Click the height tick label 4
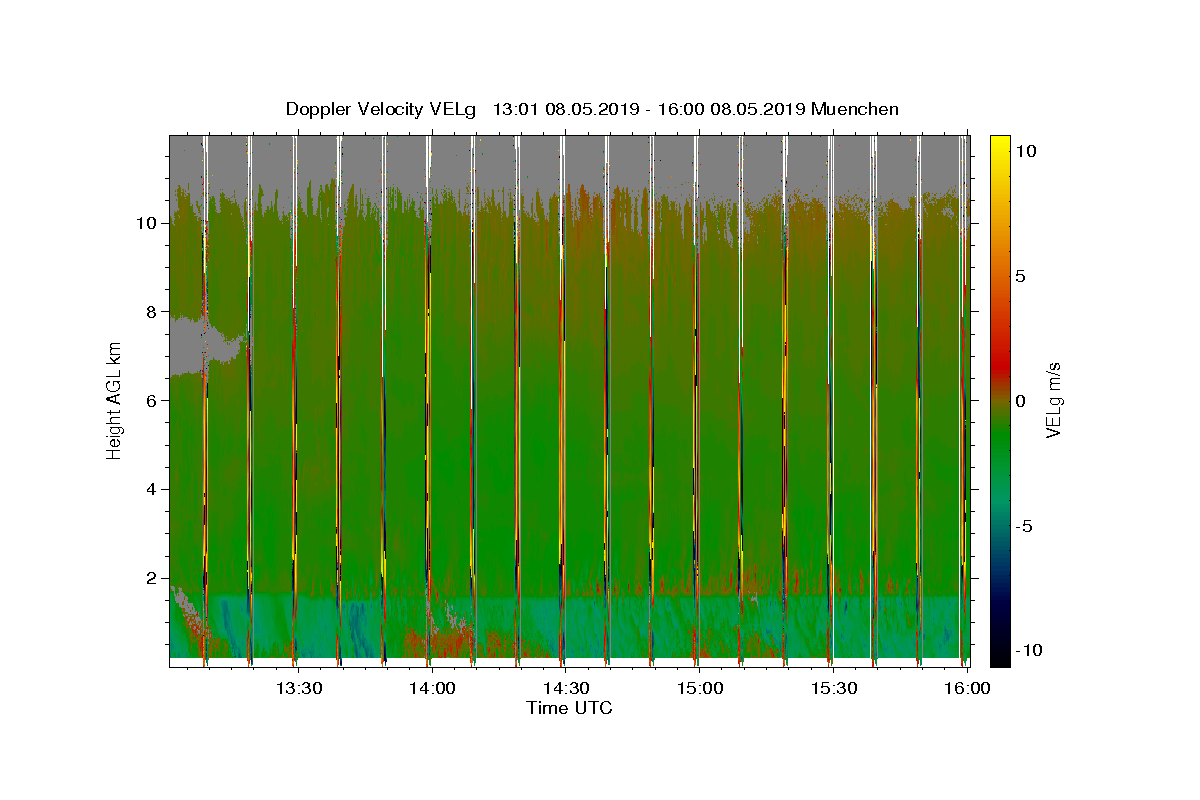This screenshot has width=1200, height=800. pos(152,489)
